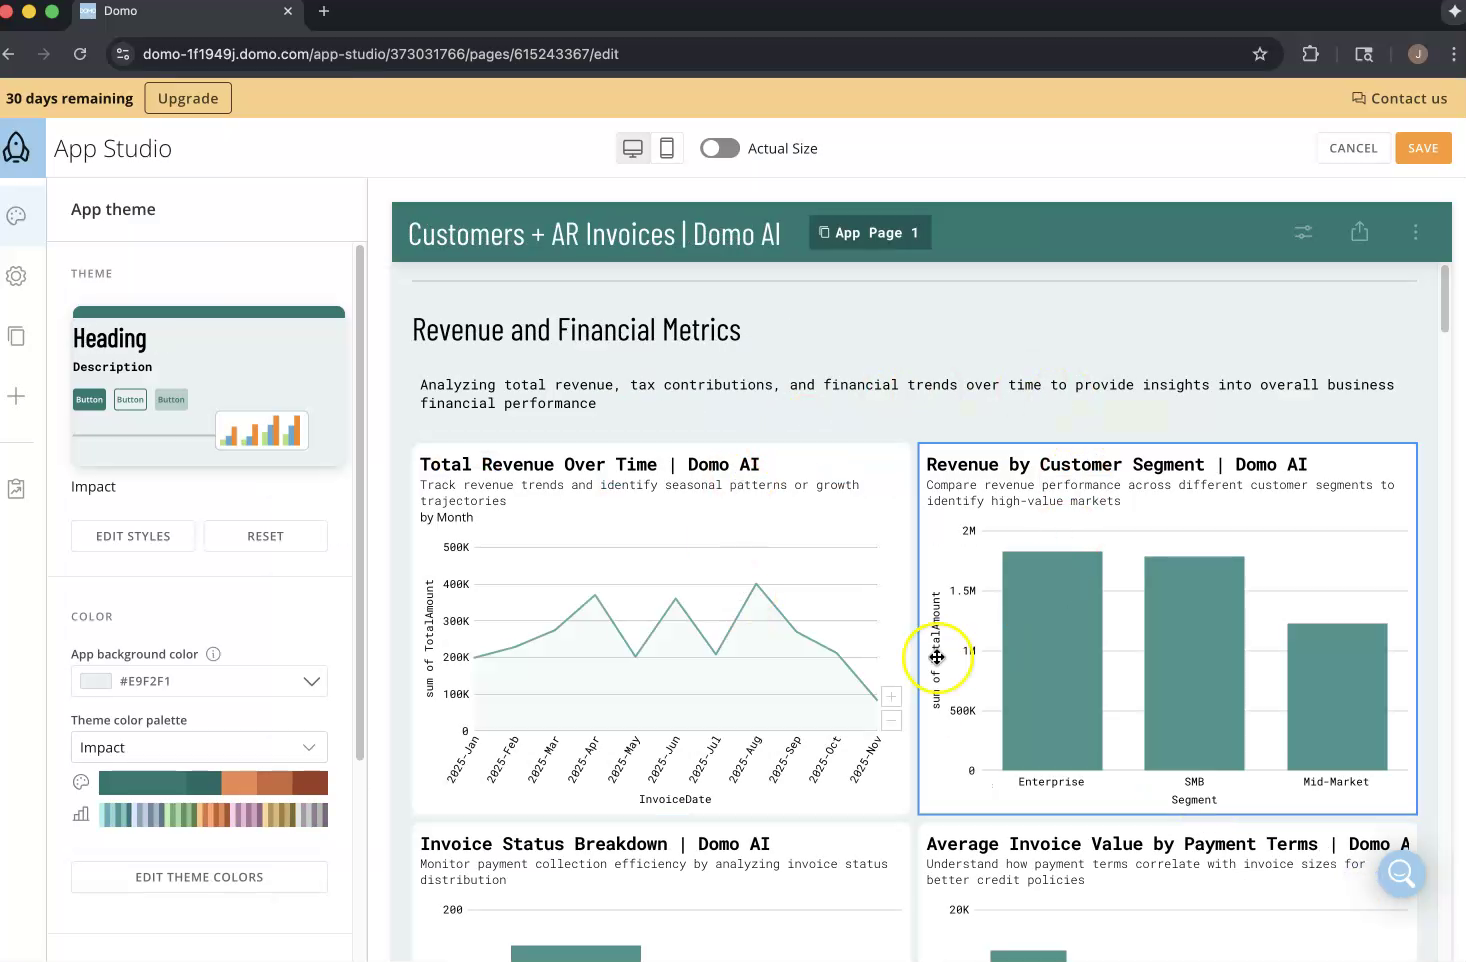The image size is (1466, 962).
Task: Open the pages sidebar icon
Action: [16, 336]
